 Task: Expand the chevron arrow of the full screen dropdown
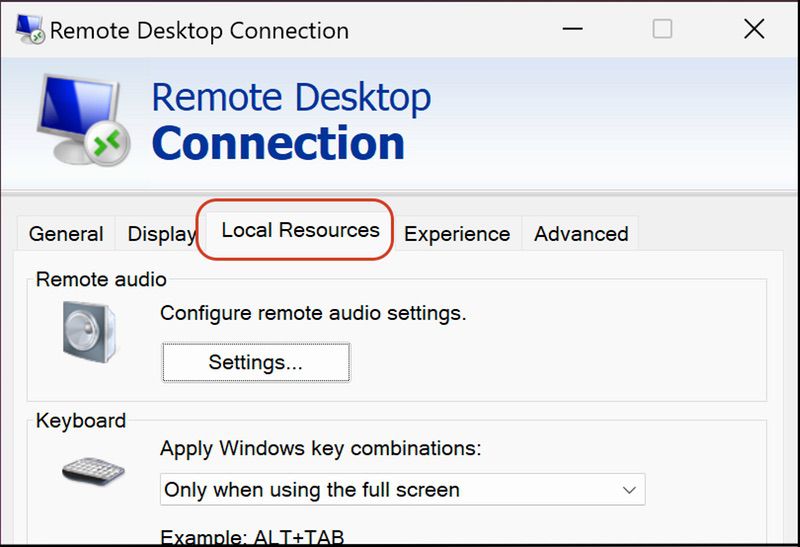click(x=629, y=490)
